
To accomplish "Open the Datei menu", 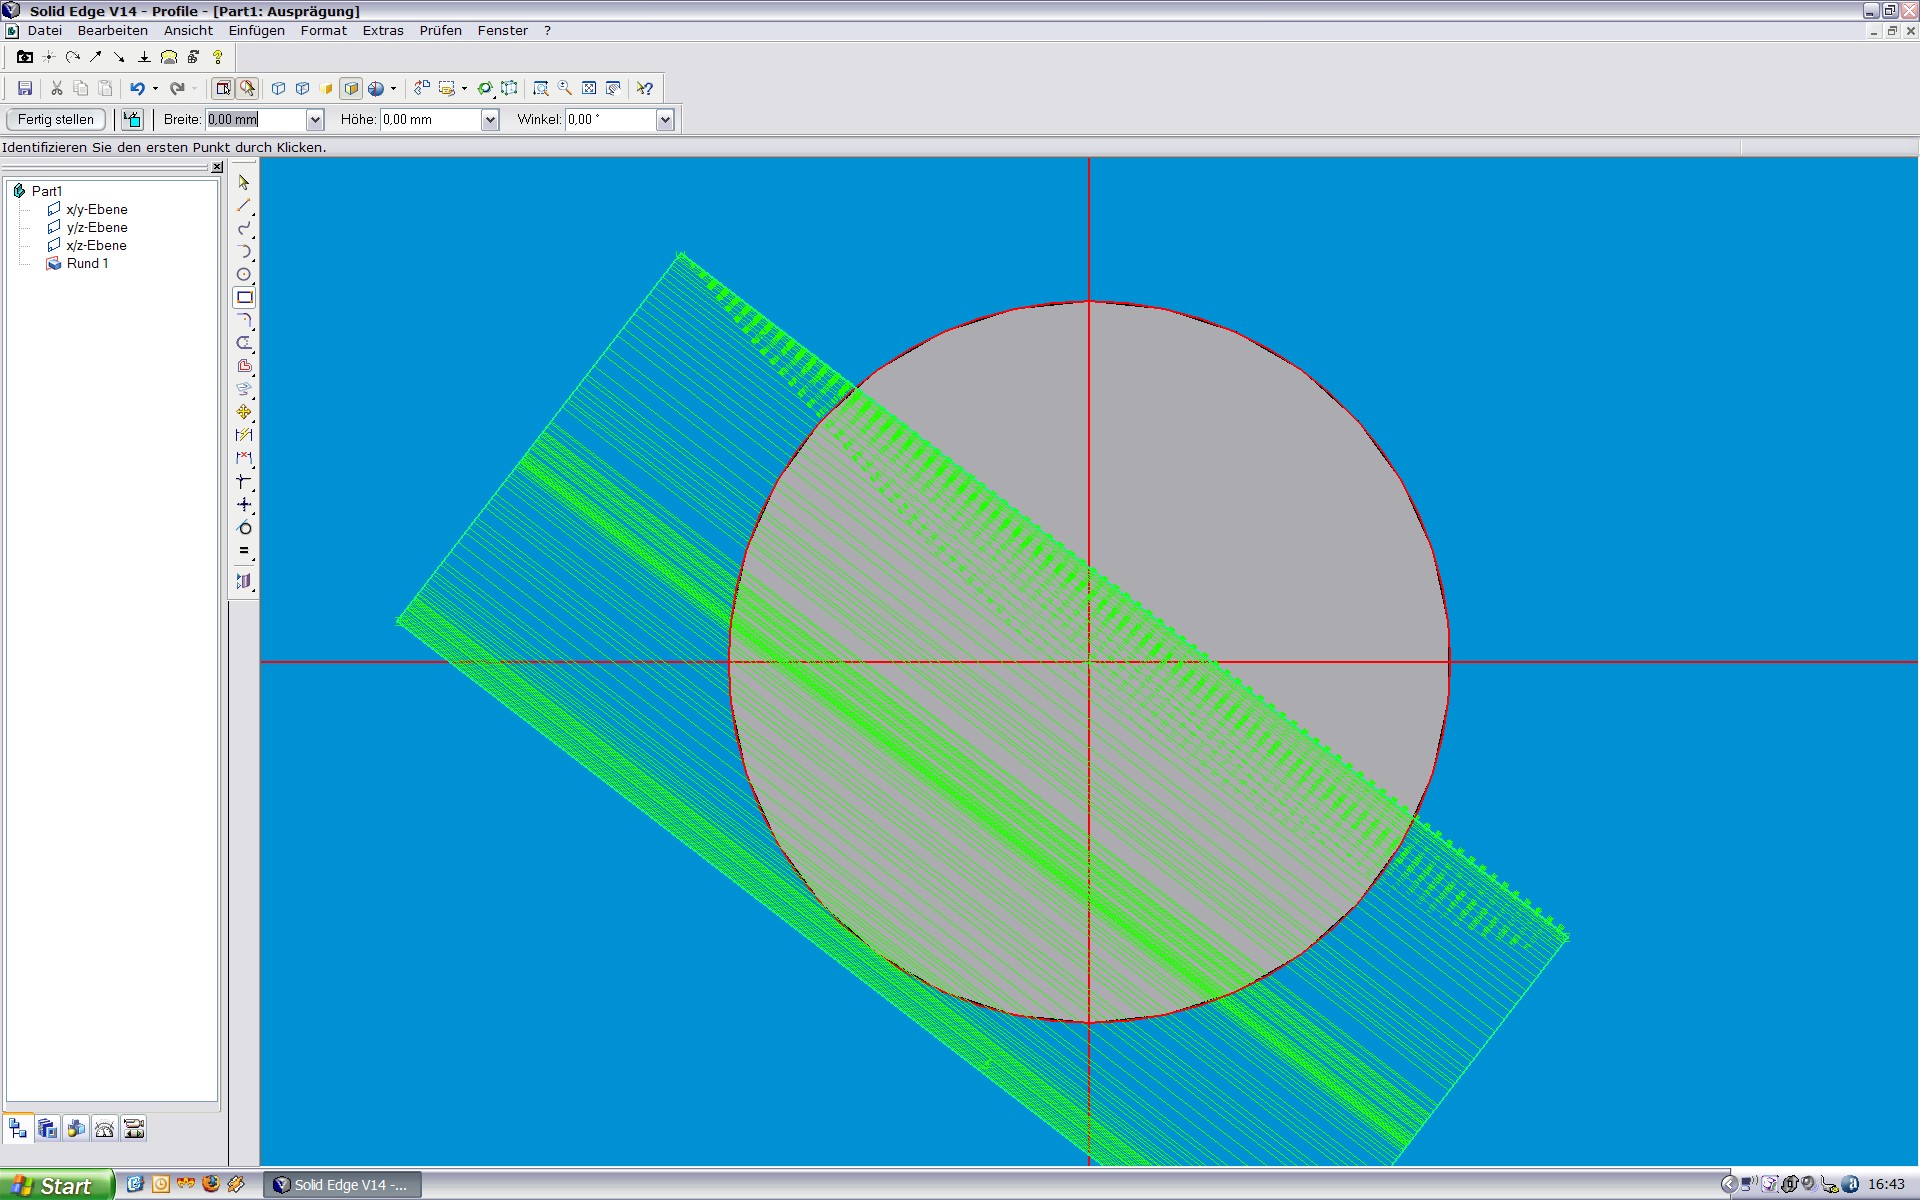I will [x=45, y=31].
